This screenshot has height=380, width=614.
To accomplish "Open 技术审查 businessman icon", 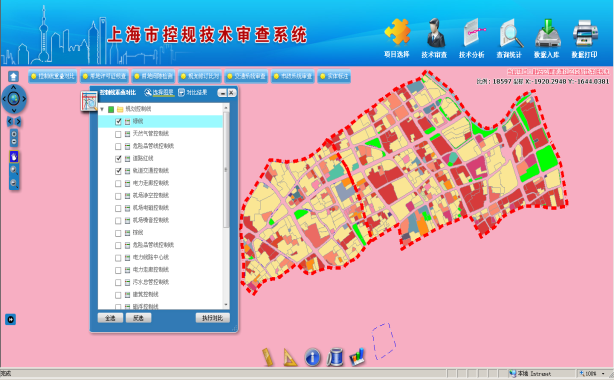I will pos(435,33).
